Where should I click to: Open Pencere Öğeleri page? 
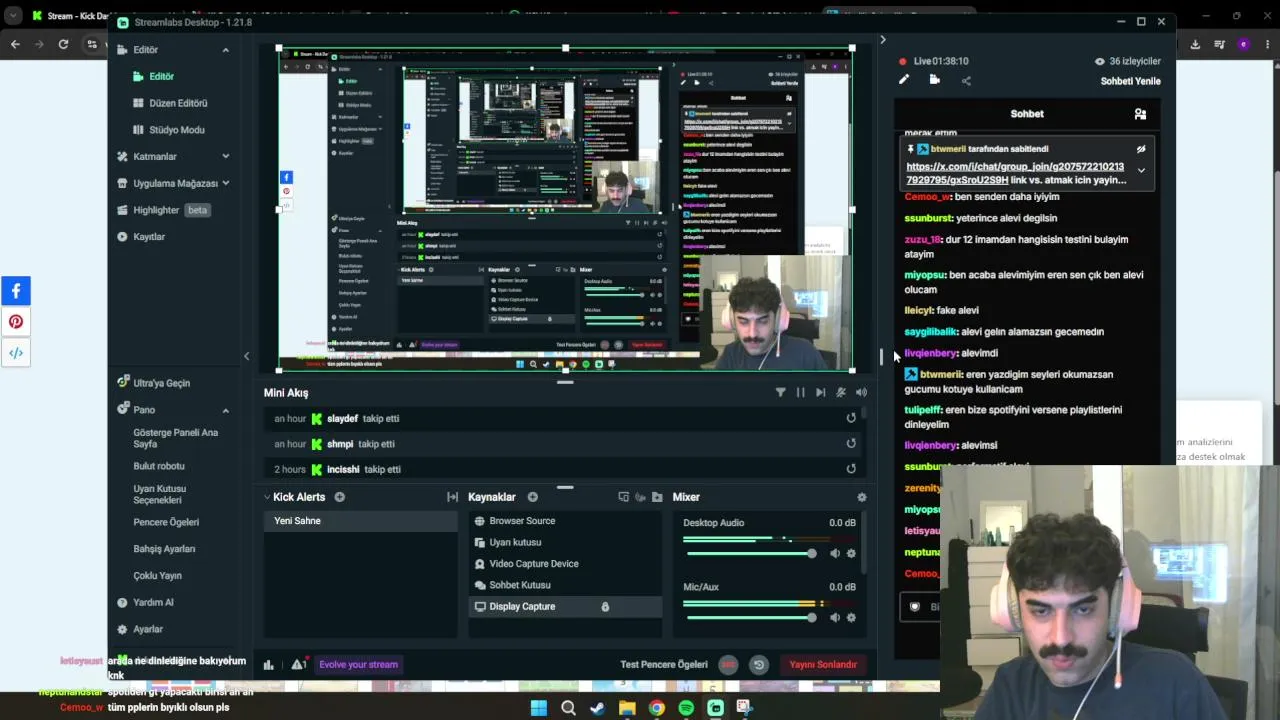166,522
